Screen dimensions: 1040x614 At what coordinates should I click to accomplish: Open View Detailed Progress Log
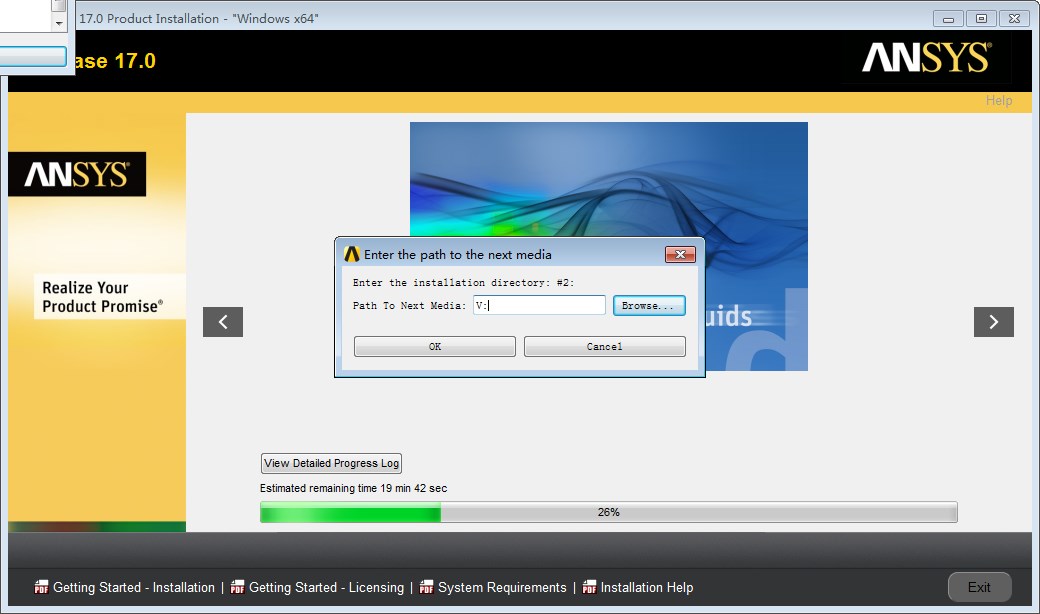(x=331, y=463)
